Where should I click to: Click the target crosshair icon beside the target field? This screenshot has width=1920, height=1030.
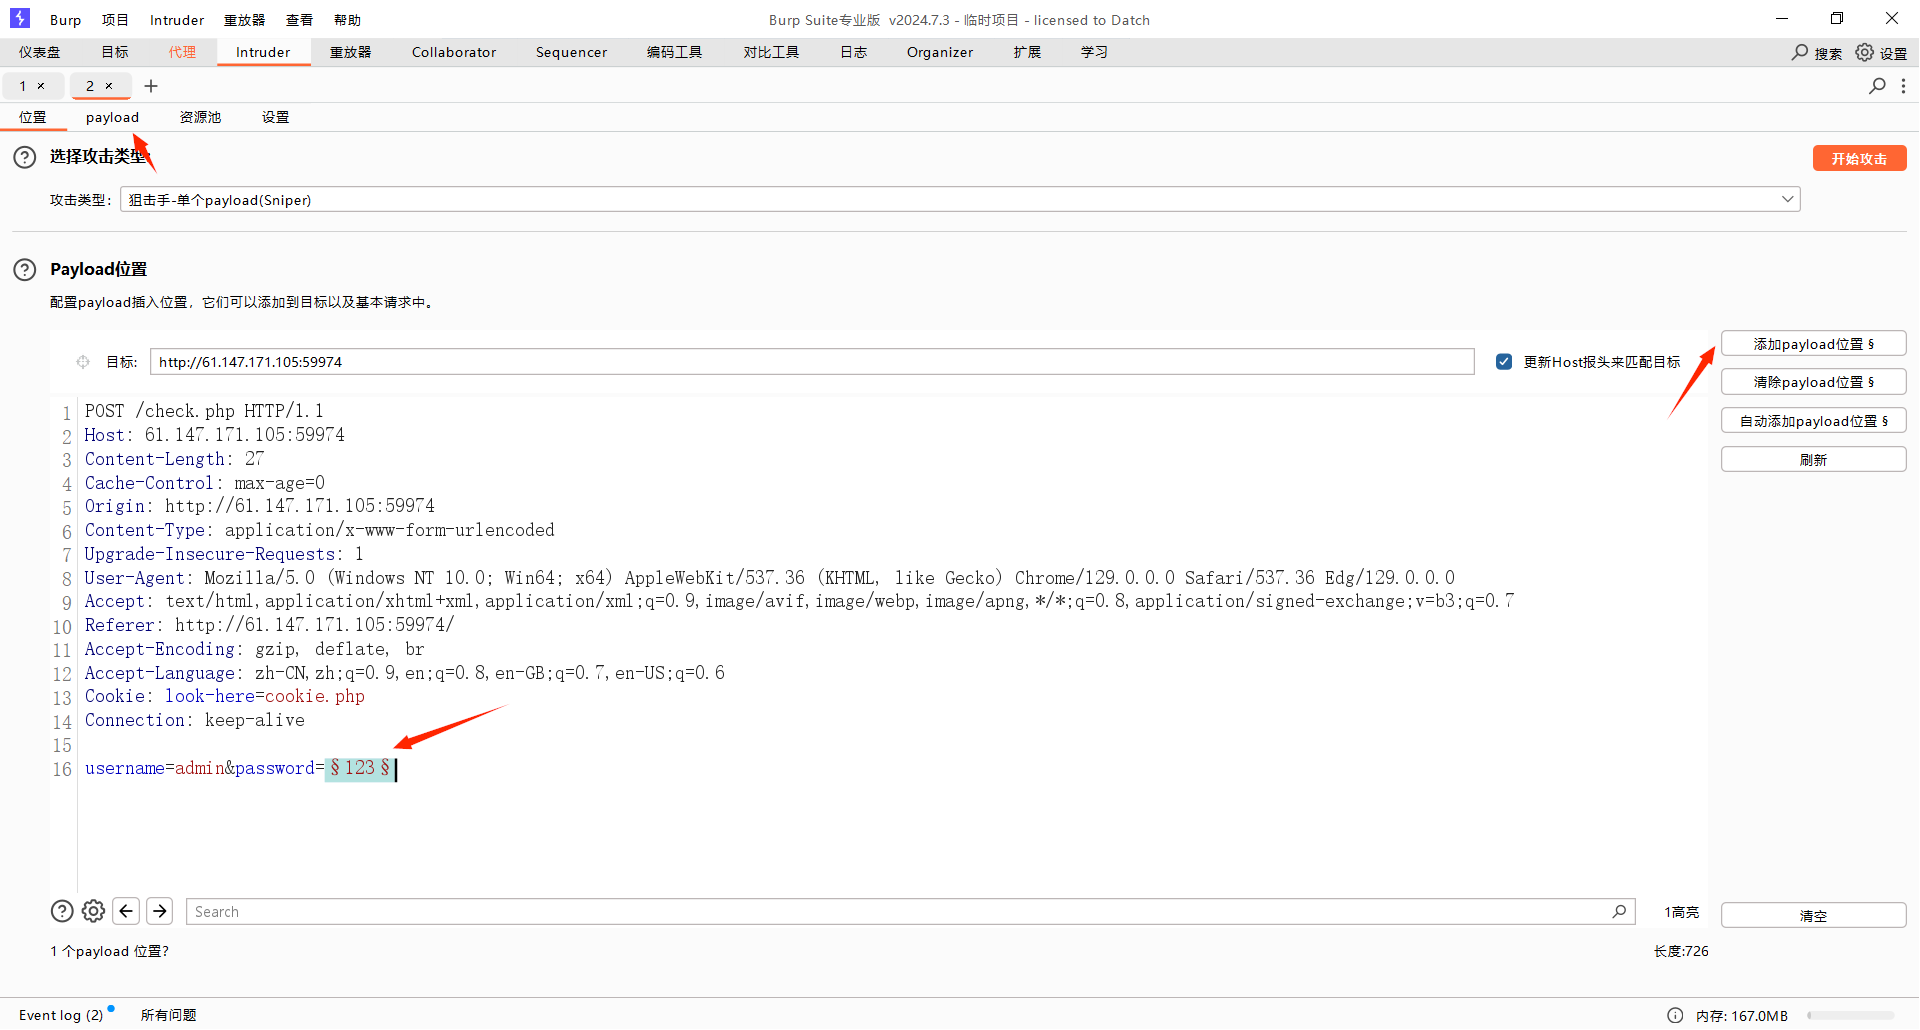[x=83, y=362]
